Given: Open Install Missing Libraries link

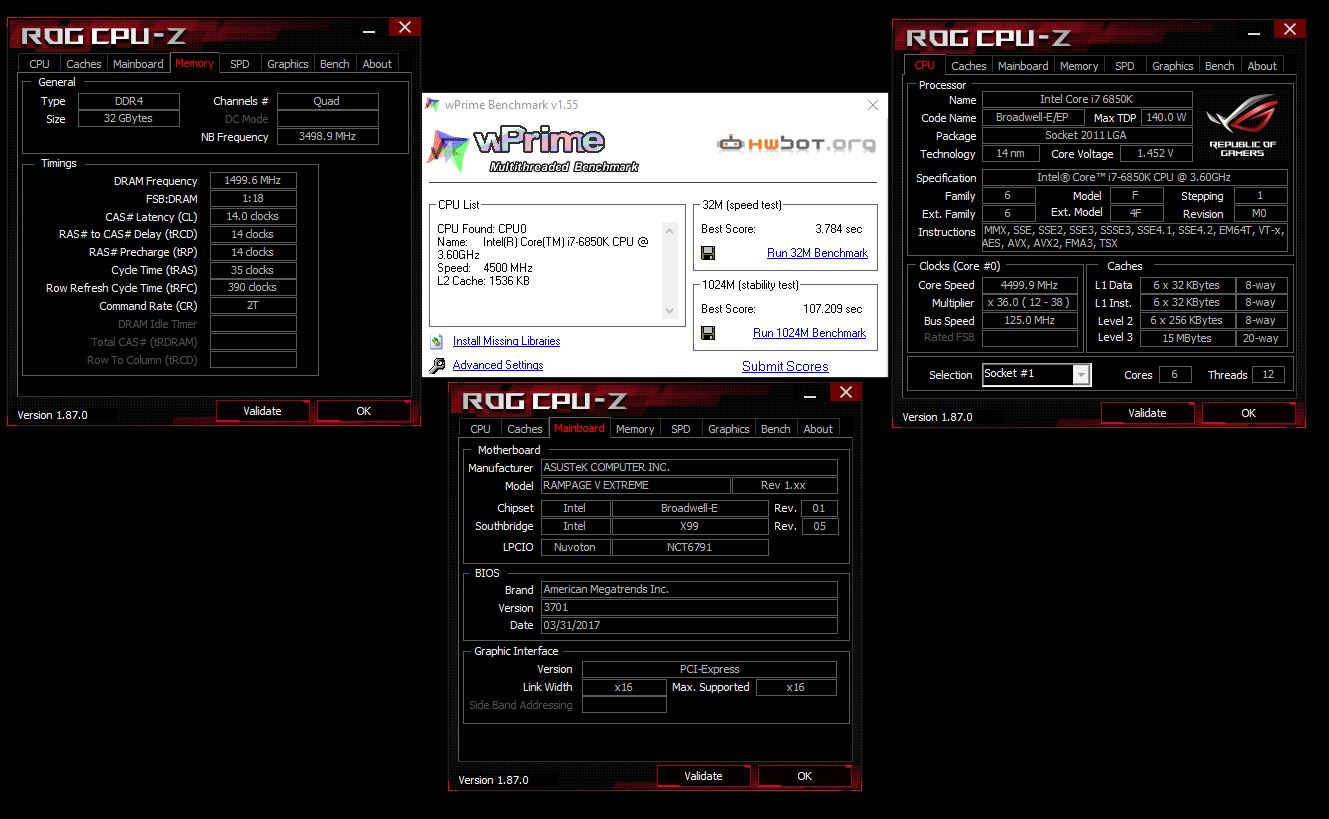Looking at the screenshot, I should [x=506, y=341].
